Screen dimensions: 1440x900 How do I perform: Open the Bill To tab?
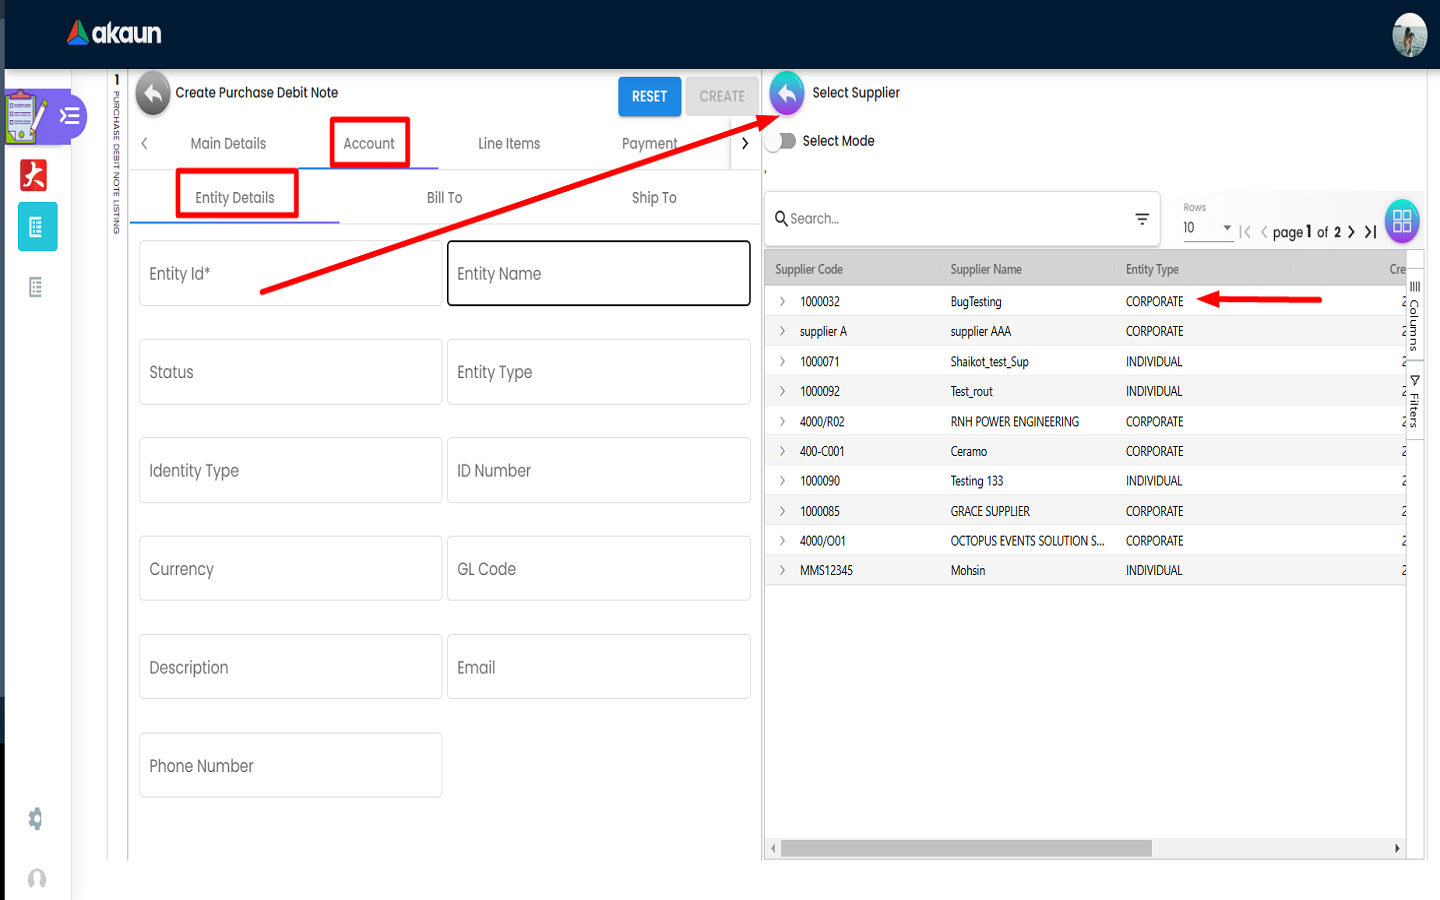pos(444,198)
